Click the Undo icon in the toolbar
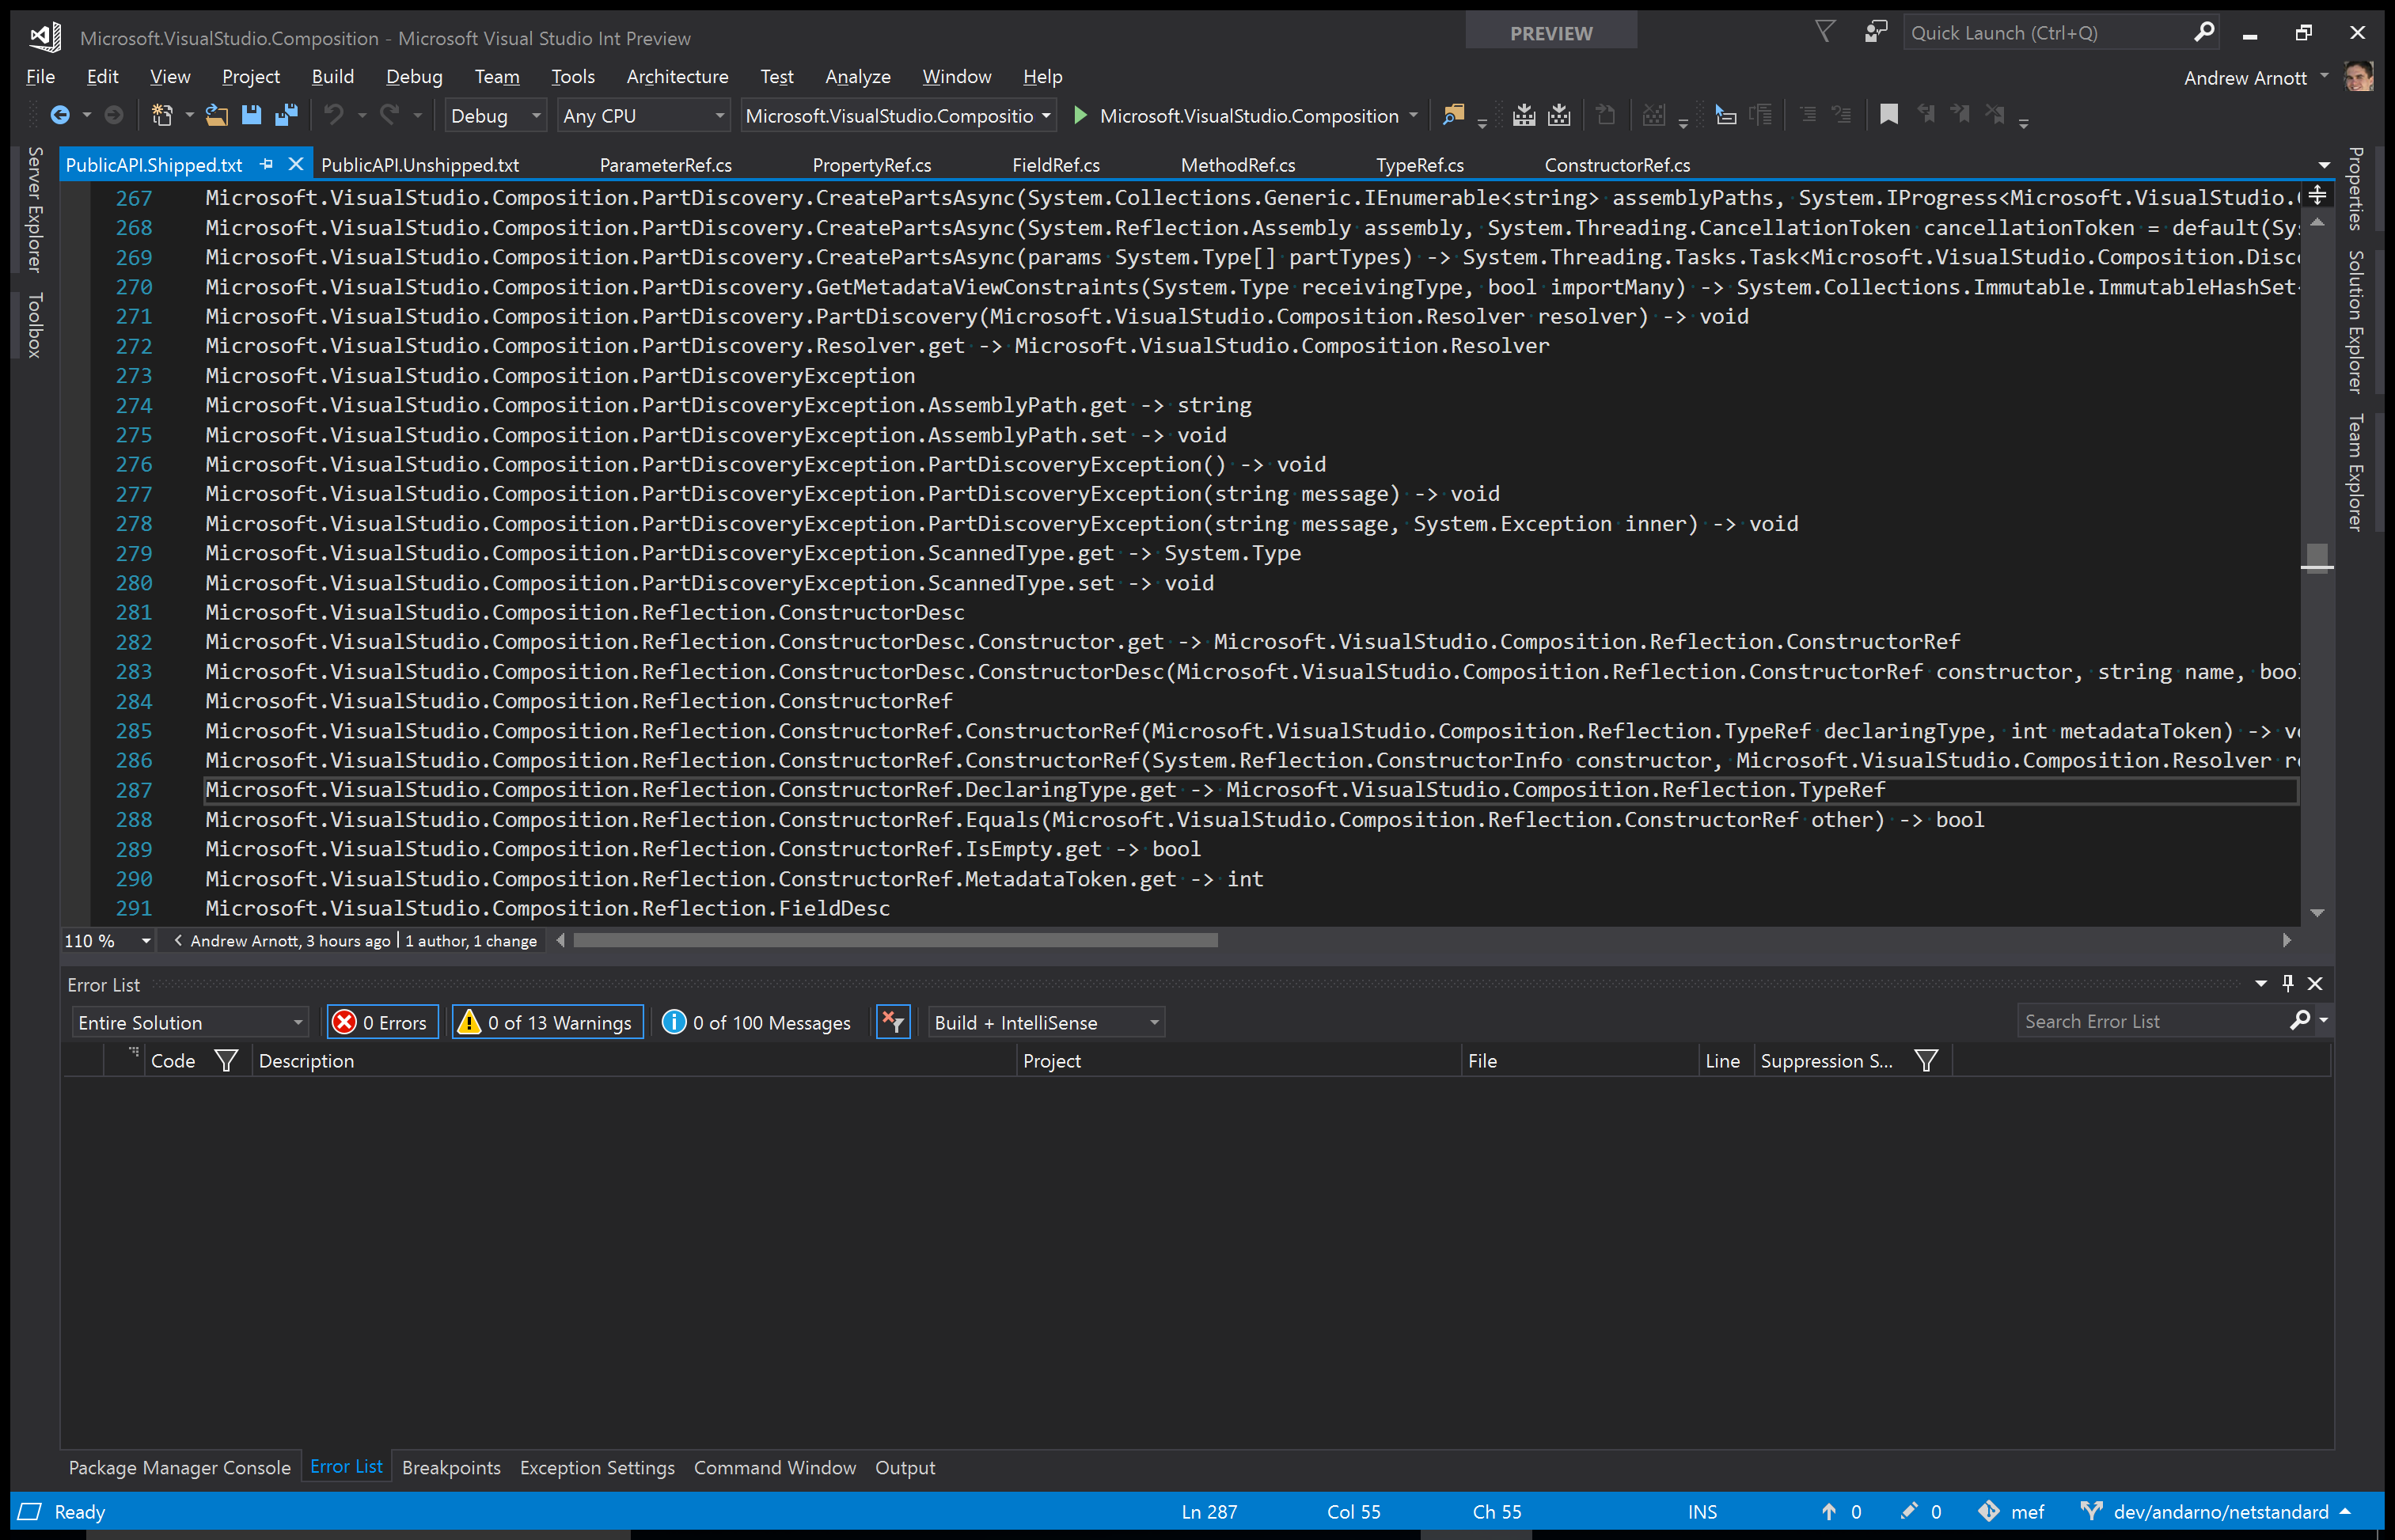The width and height of the screenshot is (2395, 1540). click(334, 115)
